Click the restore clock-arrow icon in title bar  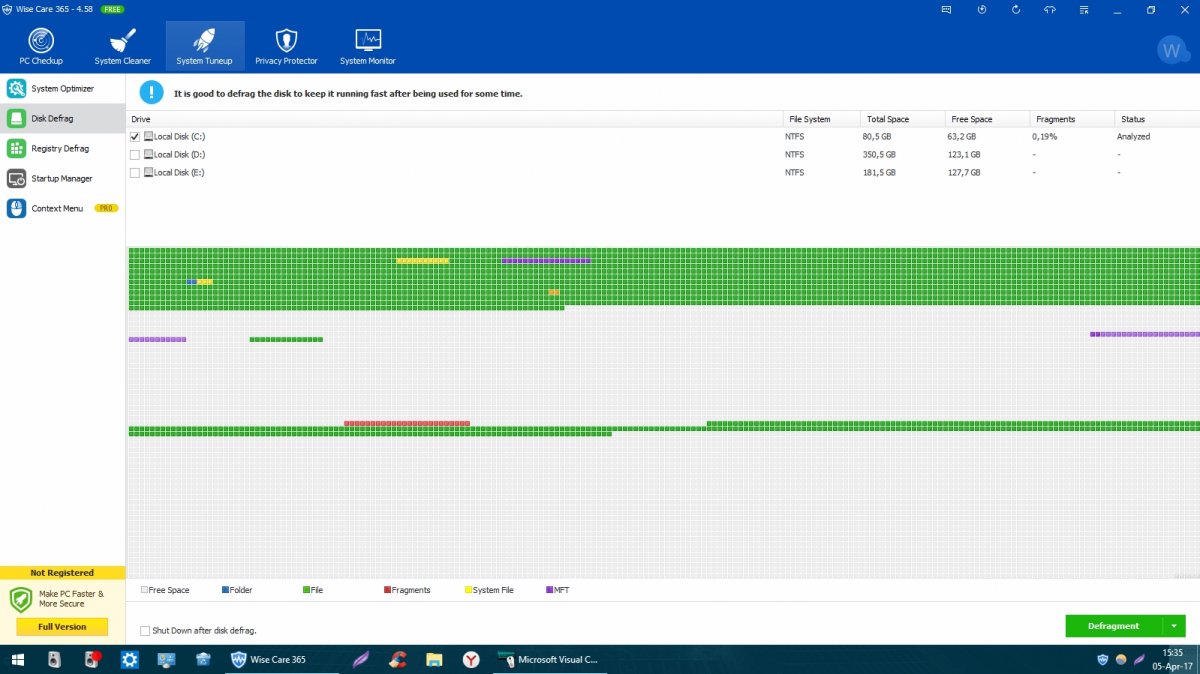[x=981, y=9]
